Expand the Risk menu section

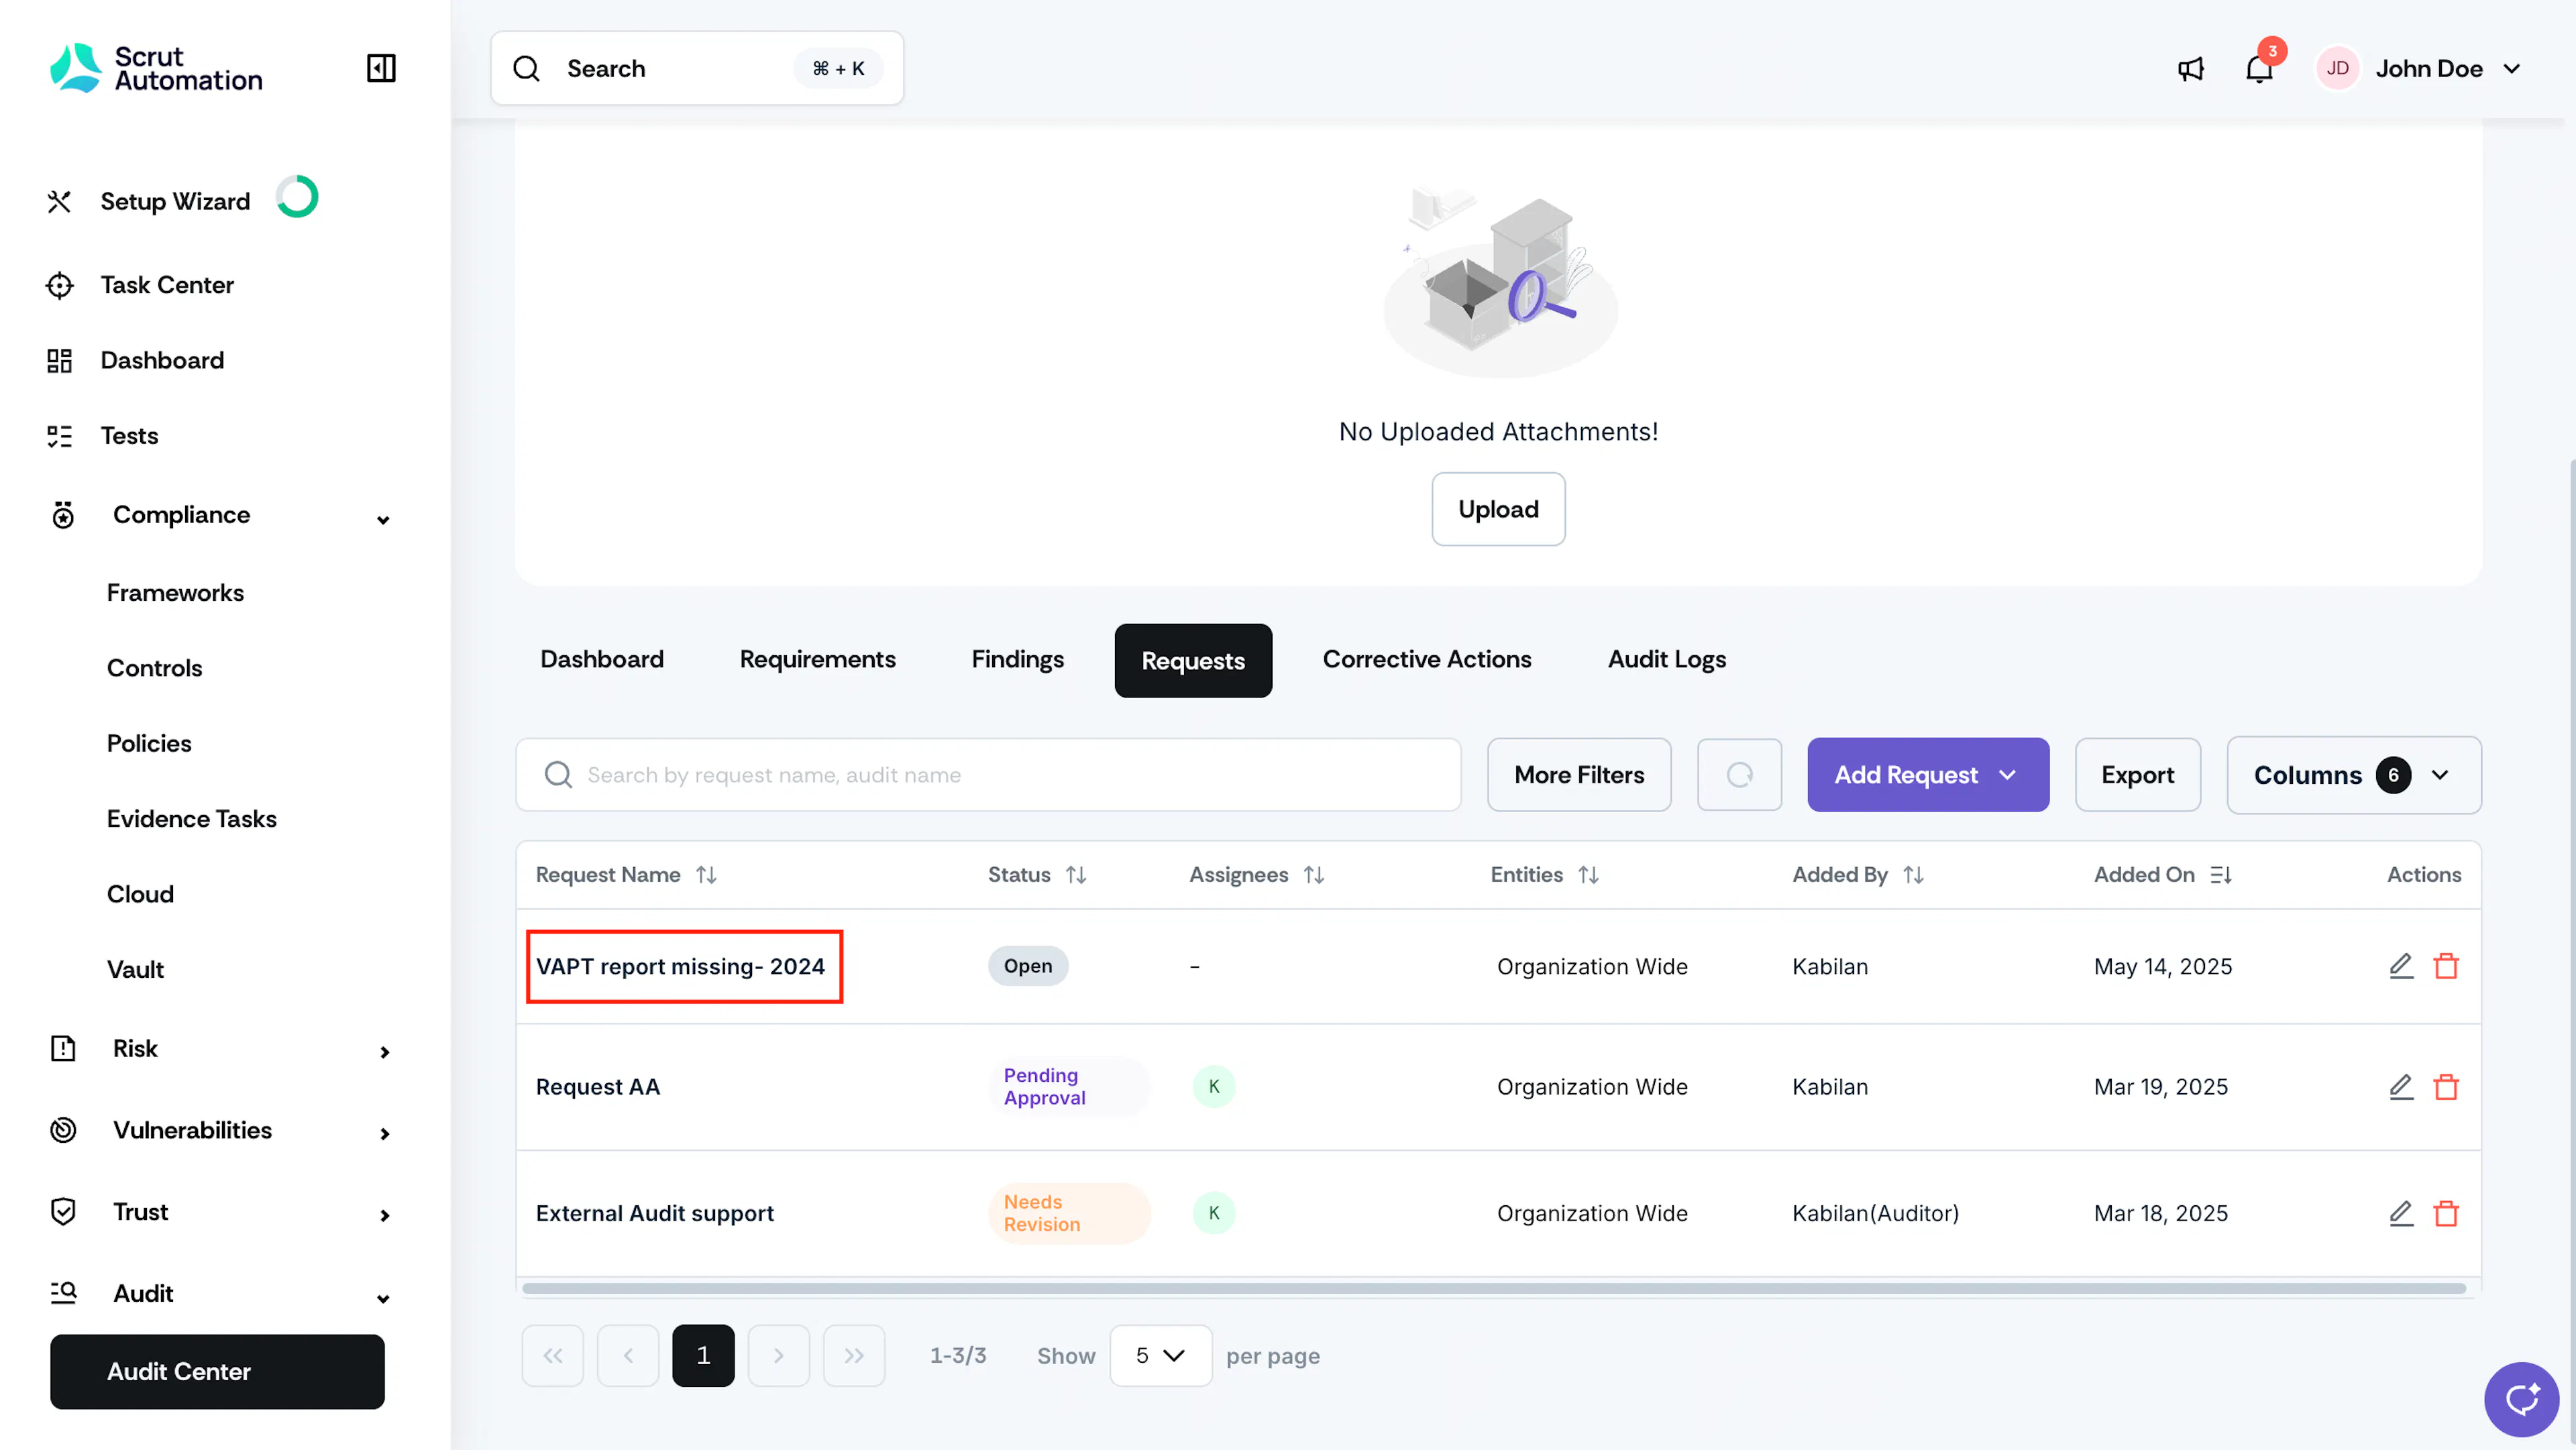384,1052
